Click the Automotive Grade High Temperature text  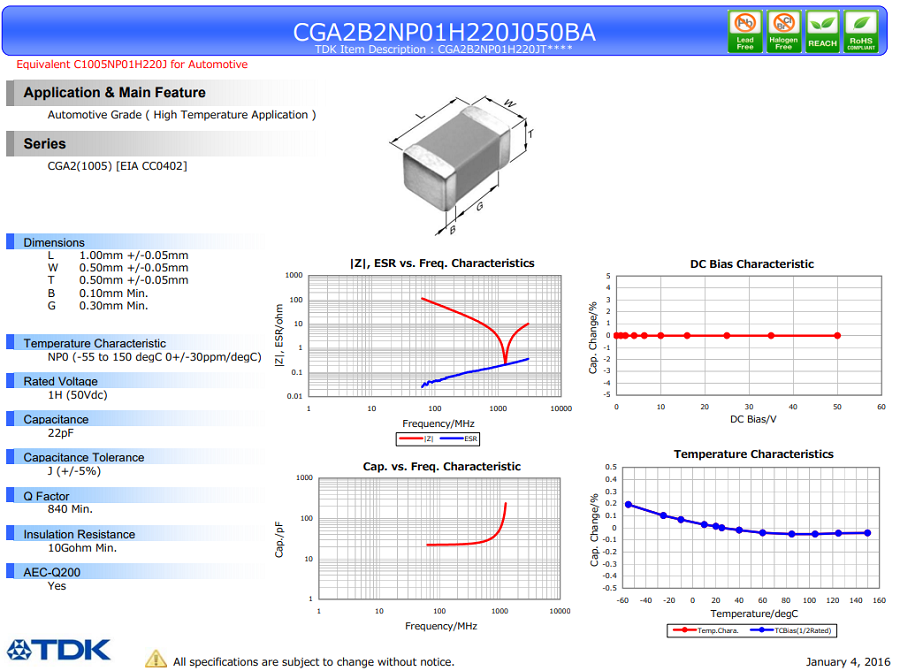[182, 115]
